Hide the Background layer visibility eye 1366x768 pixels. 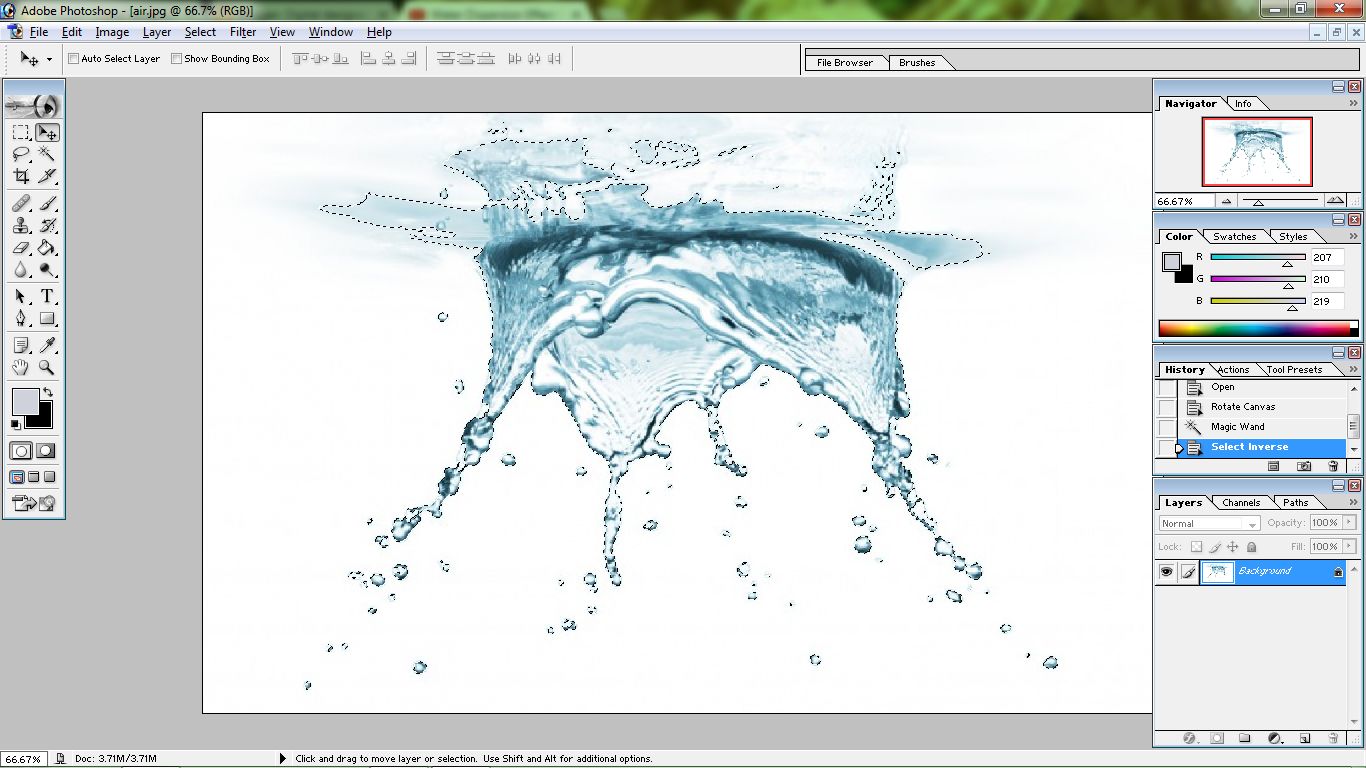[1166, 571]
